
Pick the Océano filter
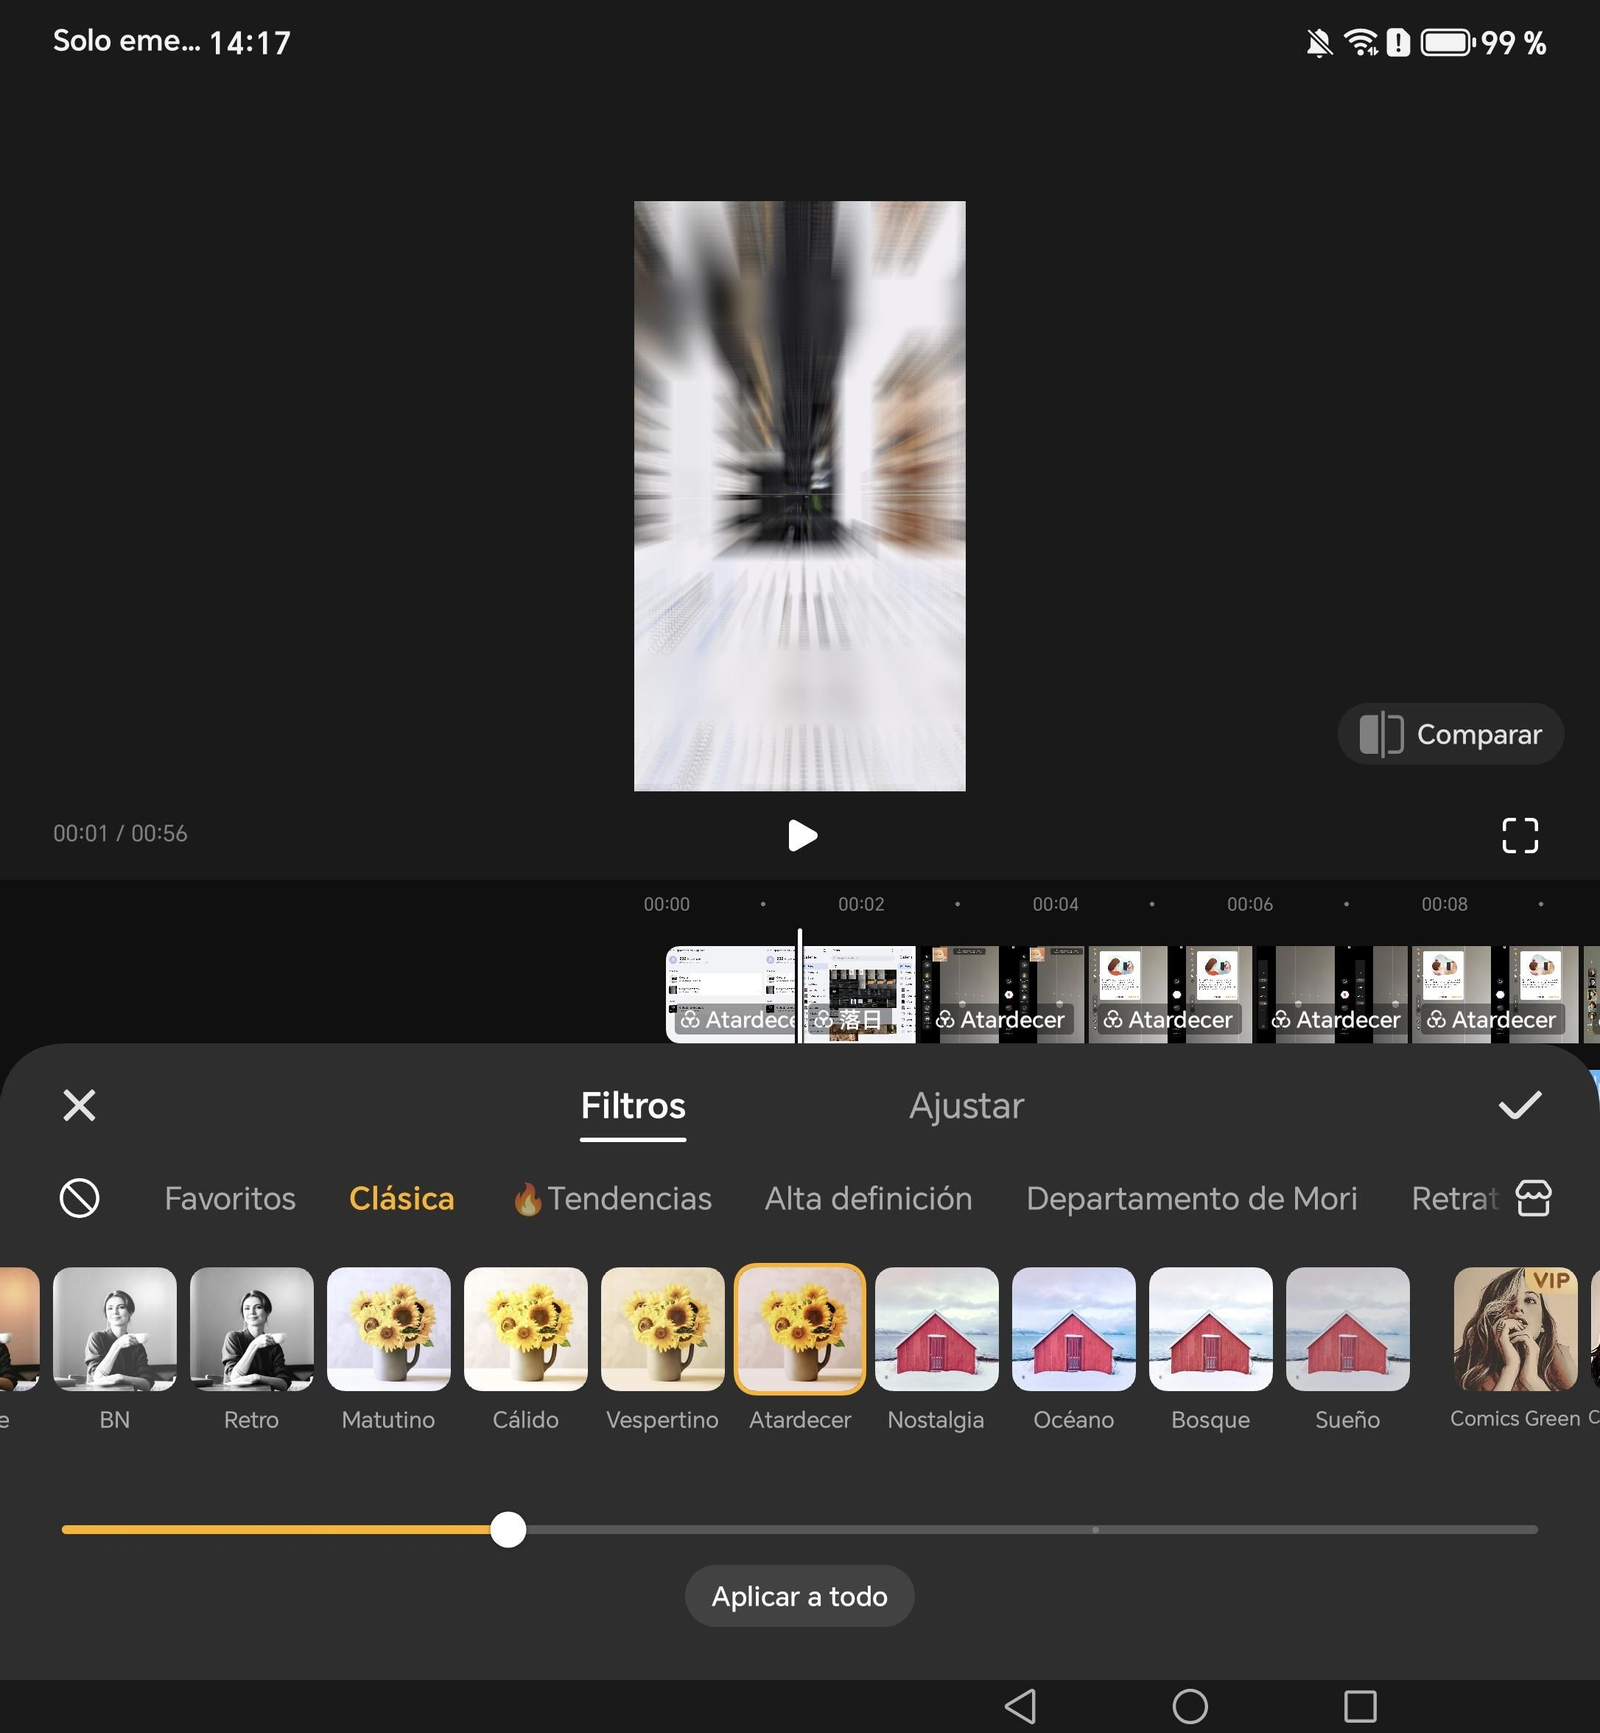(1073, 1329)
